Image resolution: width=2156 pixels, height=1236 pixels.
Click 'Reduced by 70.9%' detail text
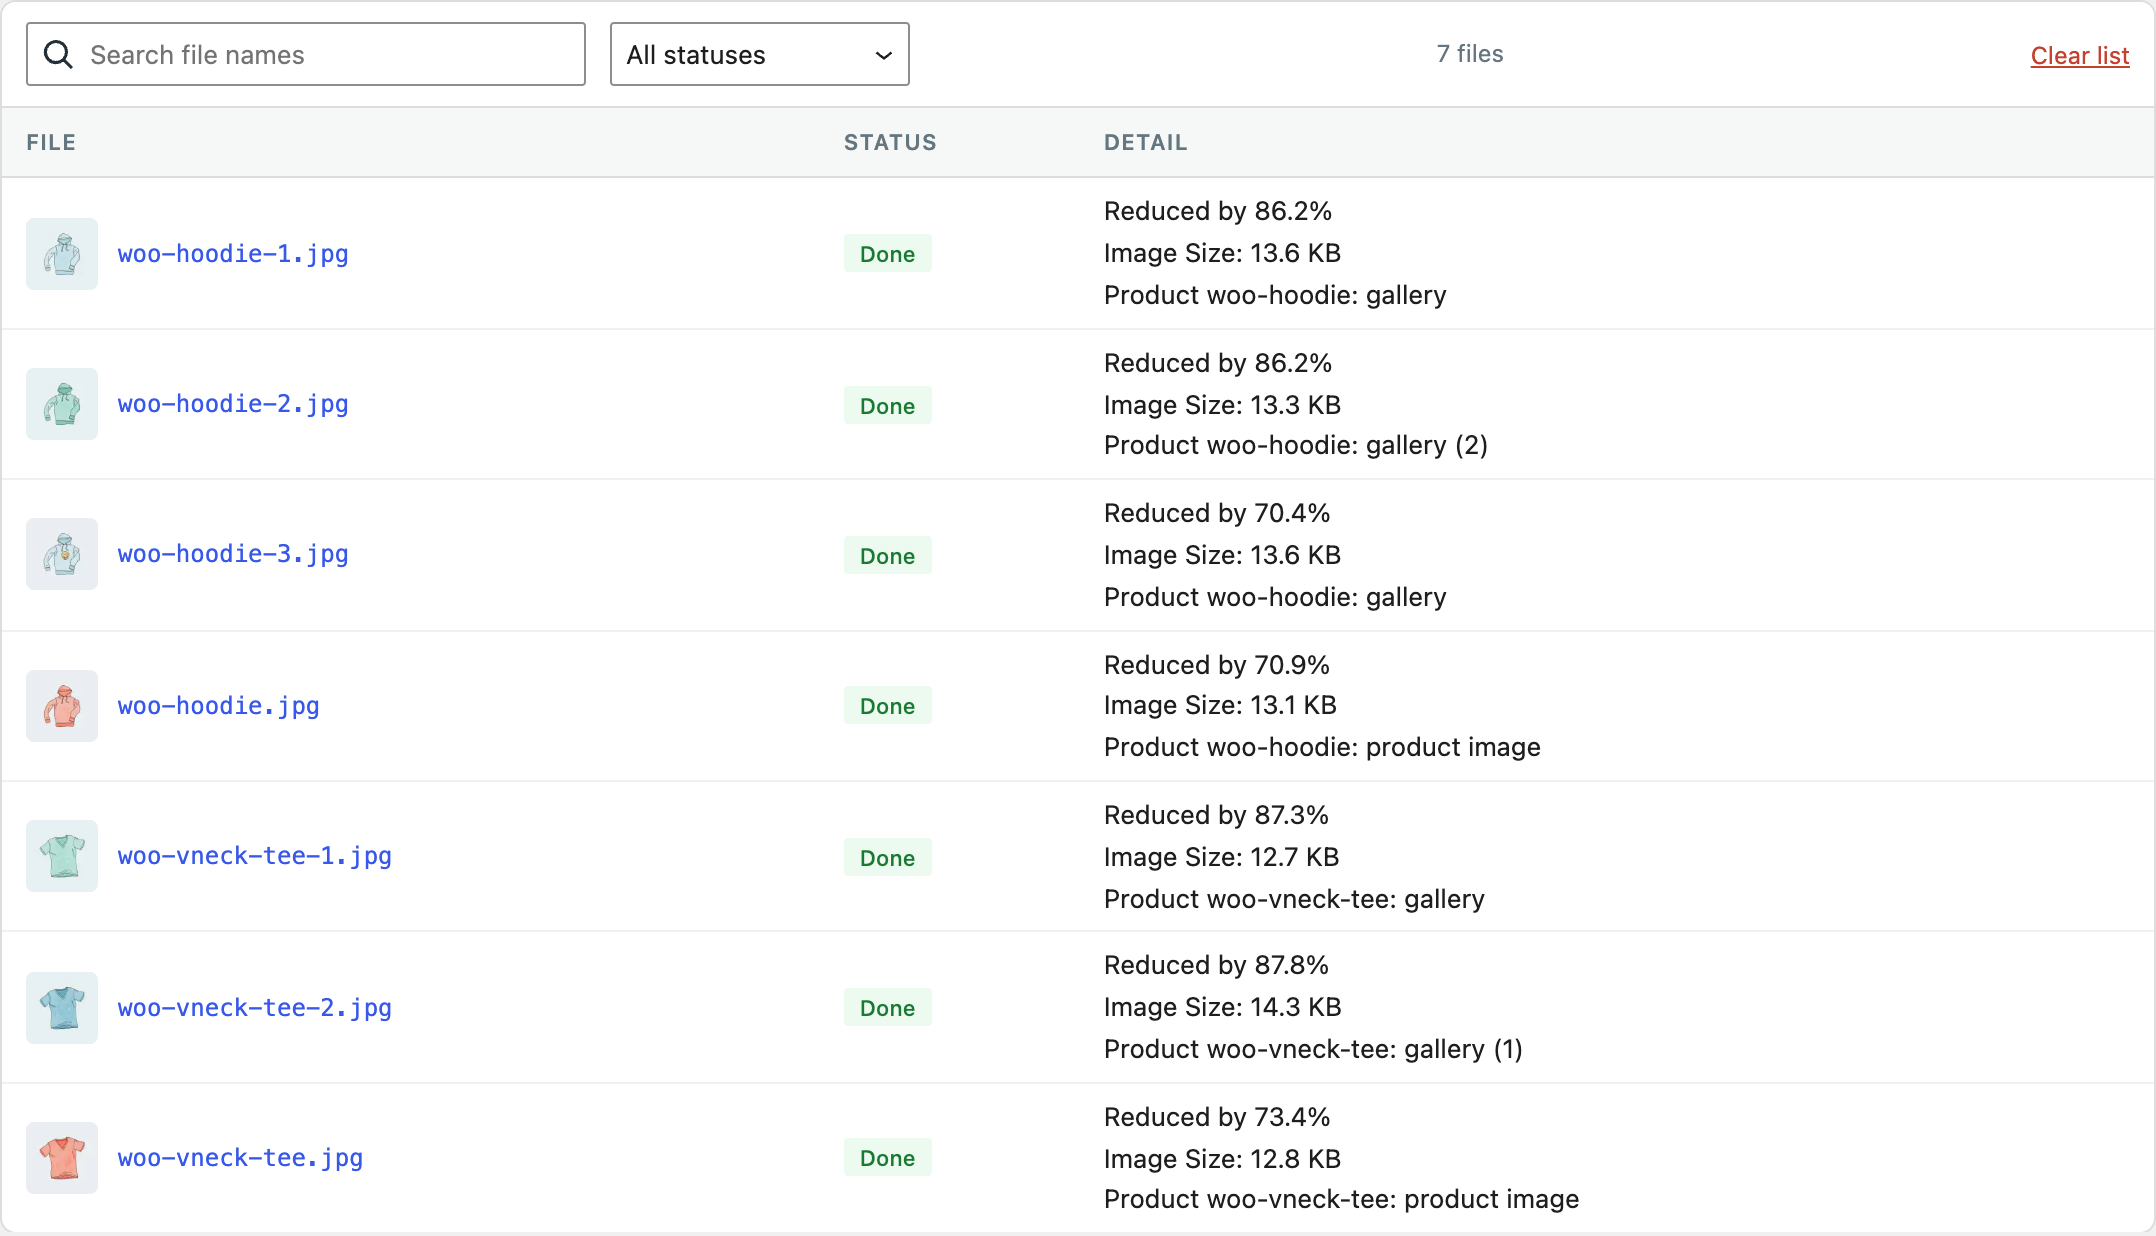(1217, 665)
